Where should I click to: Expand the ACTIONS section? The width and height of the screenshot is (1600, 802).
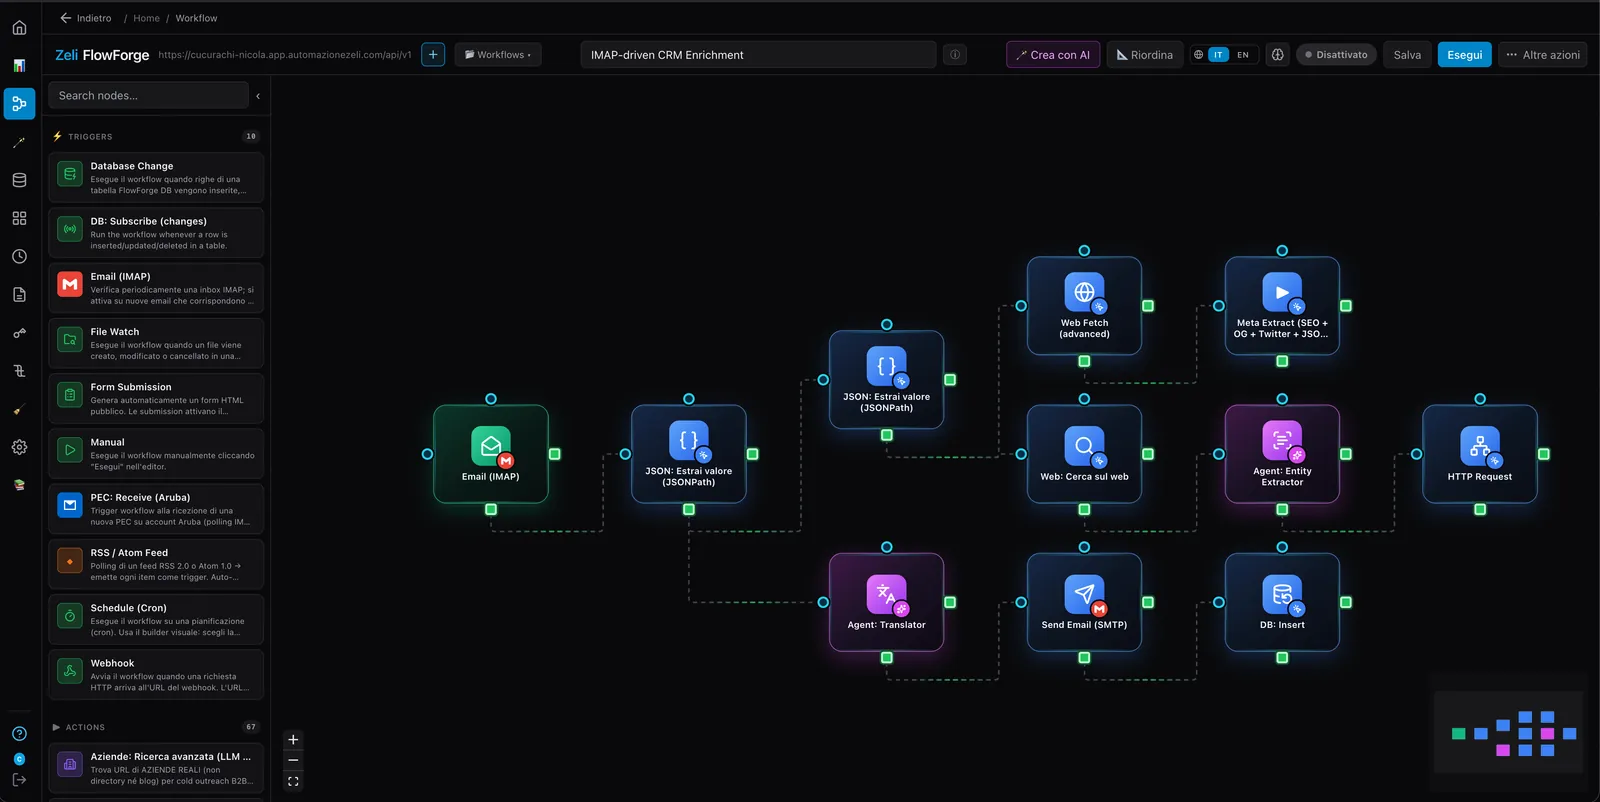(x=155, y=727)
